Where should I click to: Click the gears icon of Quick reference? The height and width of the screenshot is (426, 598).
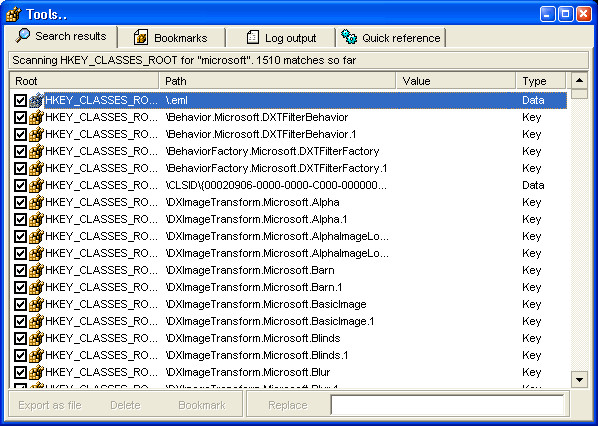pyautogui.click(x=349, y=37)
